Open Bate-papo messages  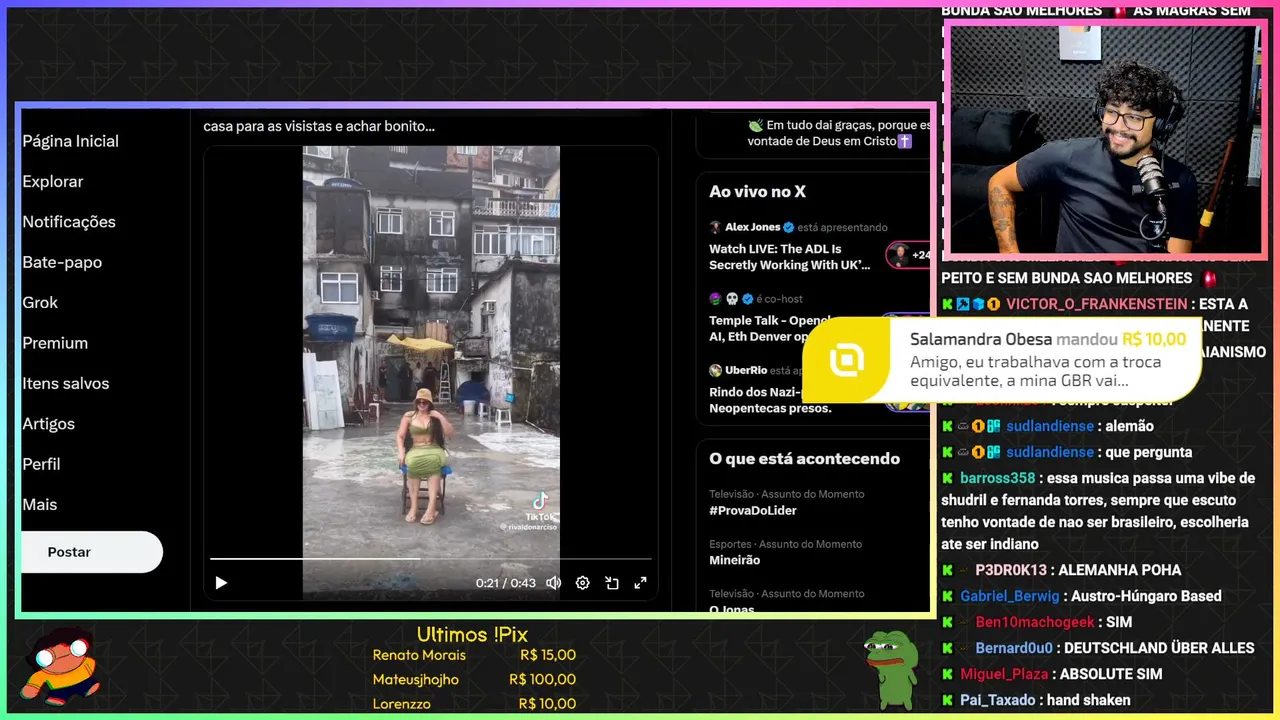click(62, 262)
